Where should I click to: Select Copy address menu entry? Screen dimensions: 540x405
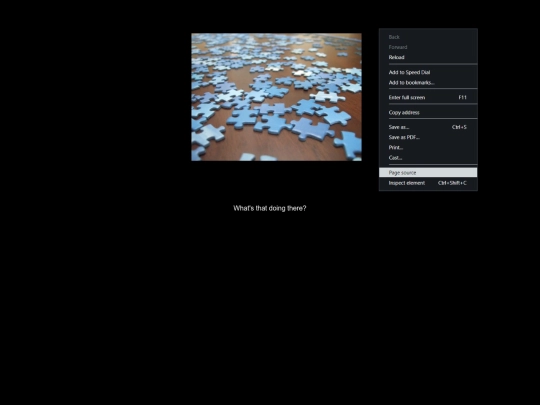428,112
